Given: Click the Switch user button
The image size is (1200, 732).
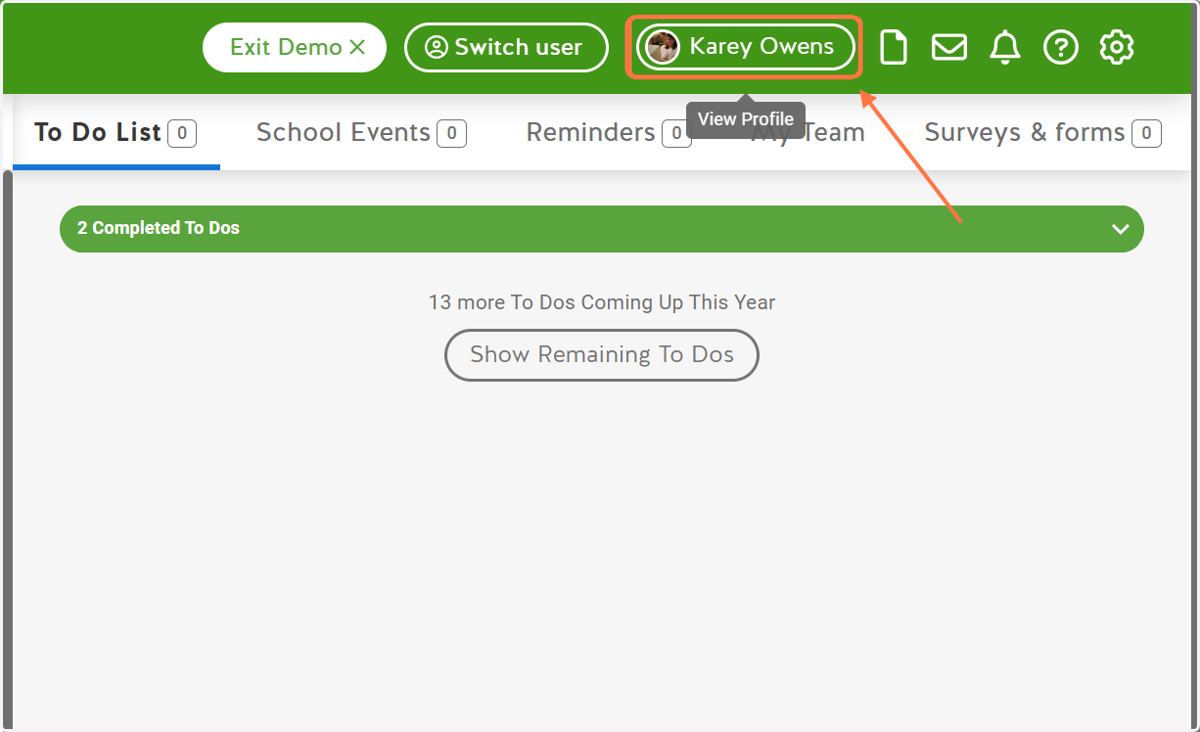Looking at the screenshot, I should 506,47.
